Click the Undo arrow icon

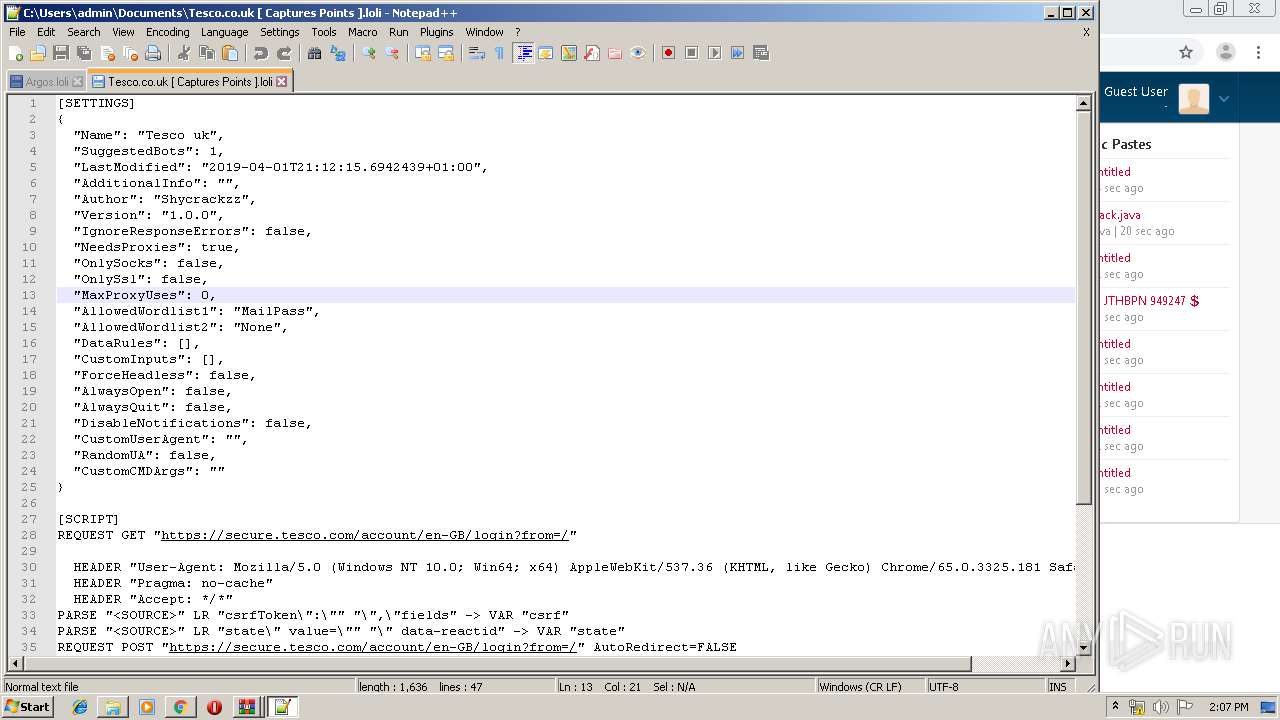[261, 53]
